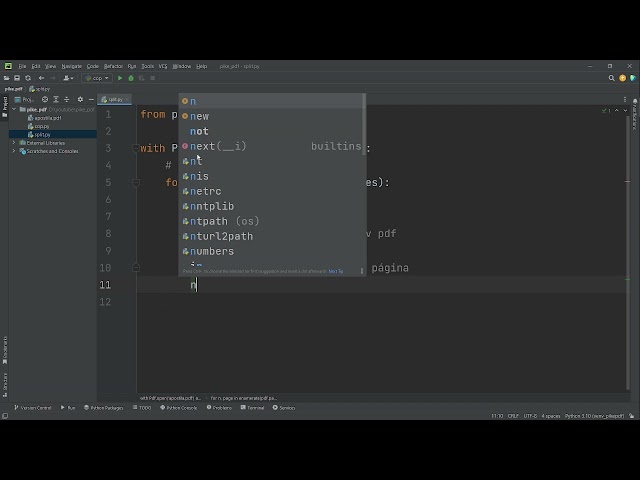Hide the Project panel with minus icon
Screen dimensions: 640x480
[x=91, y=100]
